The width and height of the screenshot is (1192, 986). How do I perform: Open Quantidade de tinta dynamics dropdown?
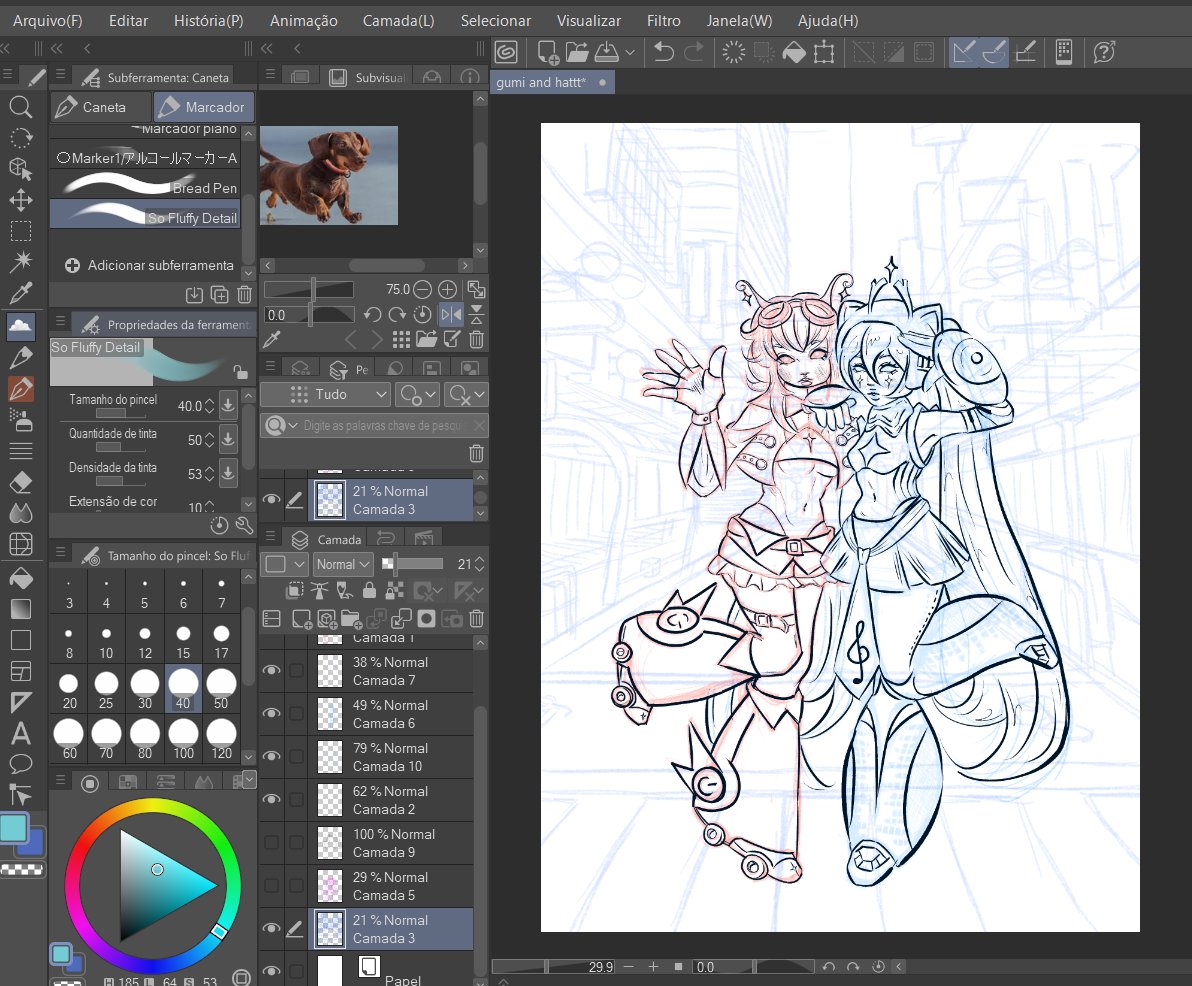[x=228, y=439]
